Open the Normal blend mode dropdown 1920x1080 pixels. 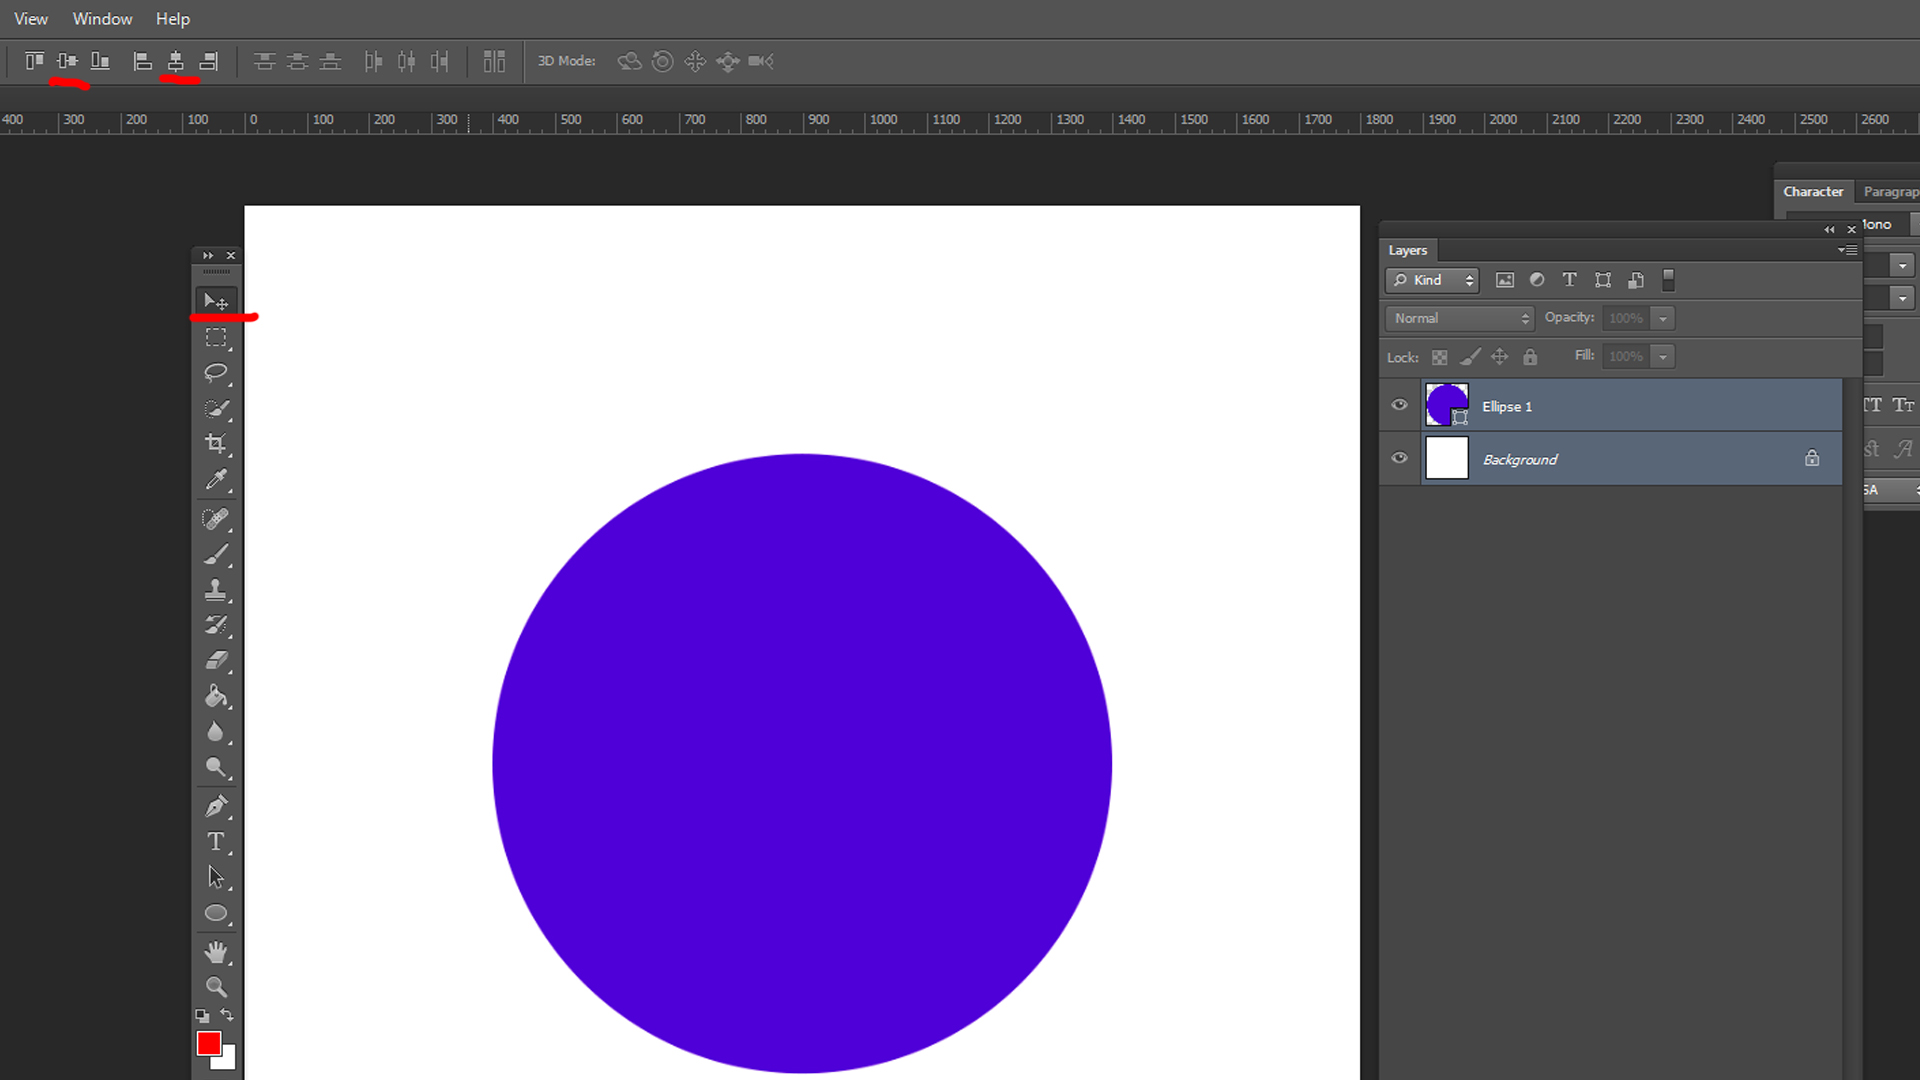(1460, 318)
